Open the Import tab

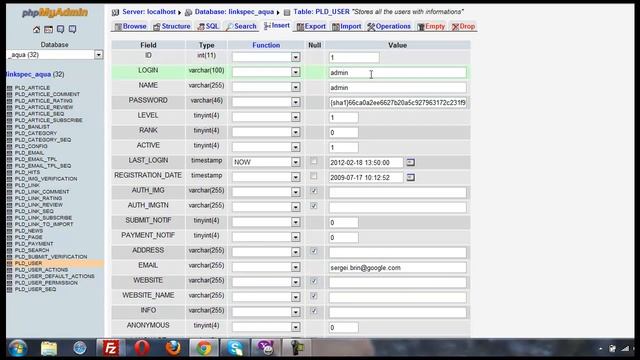click(347, 27)
